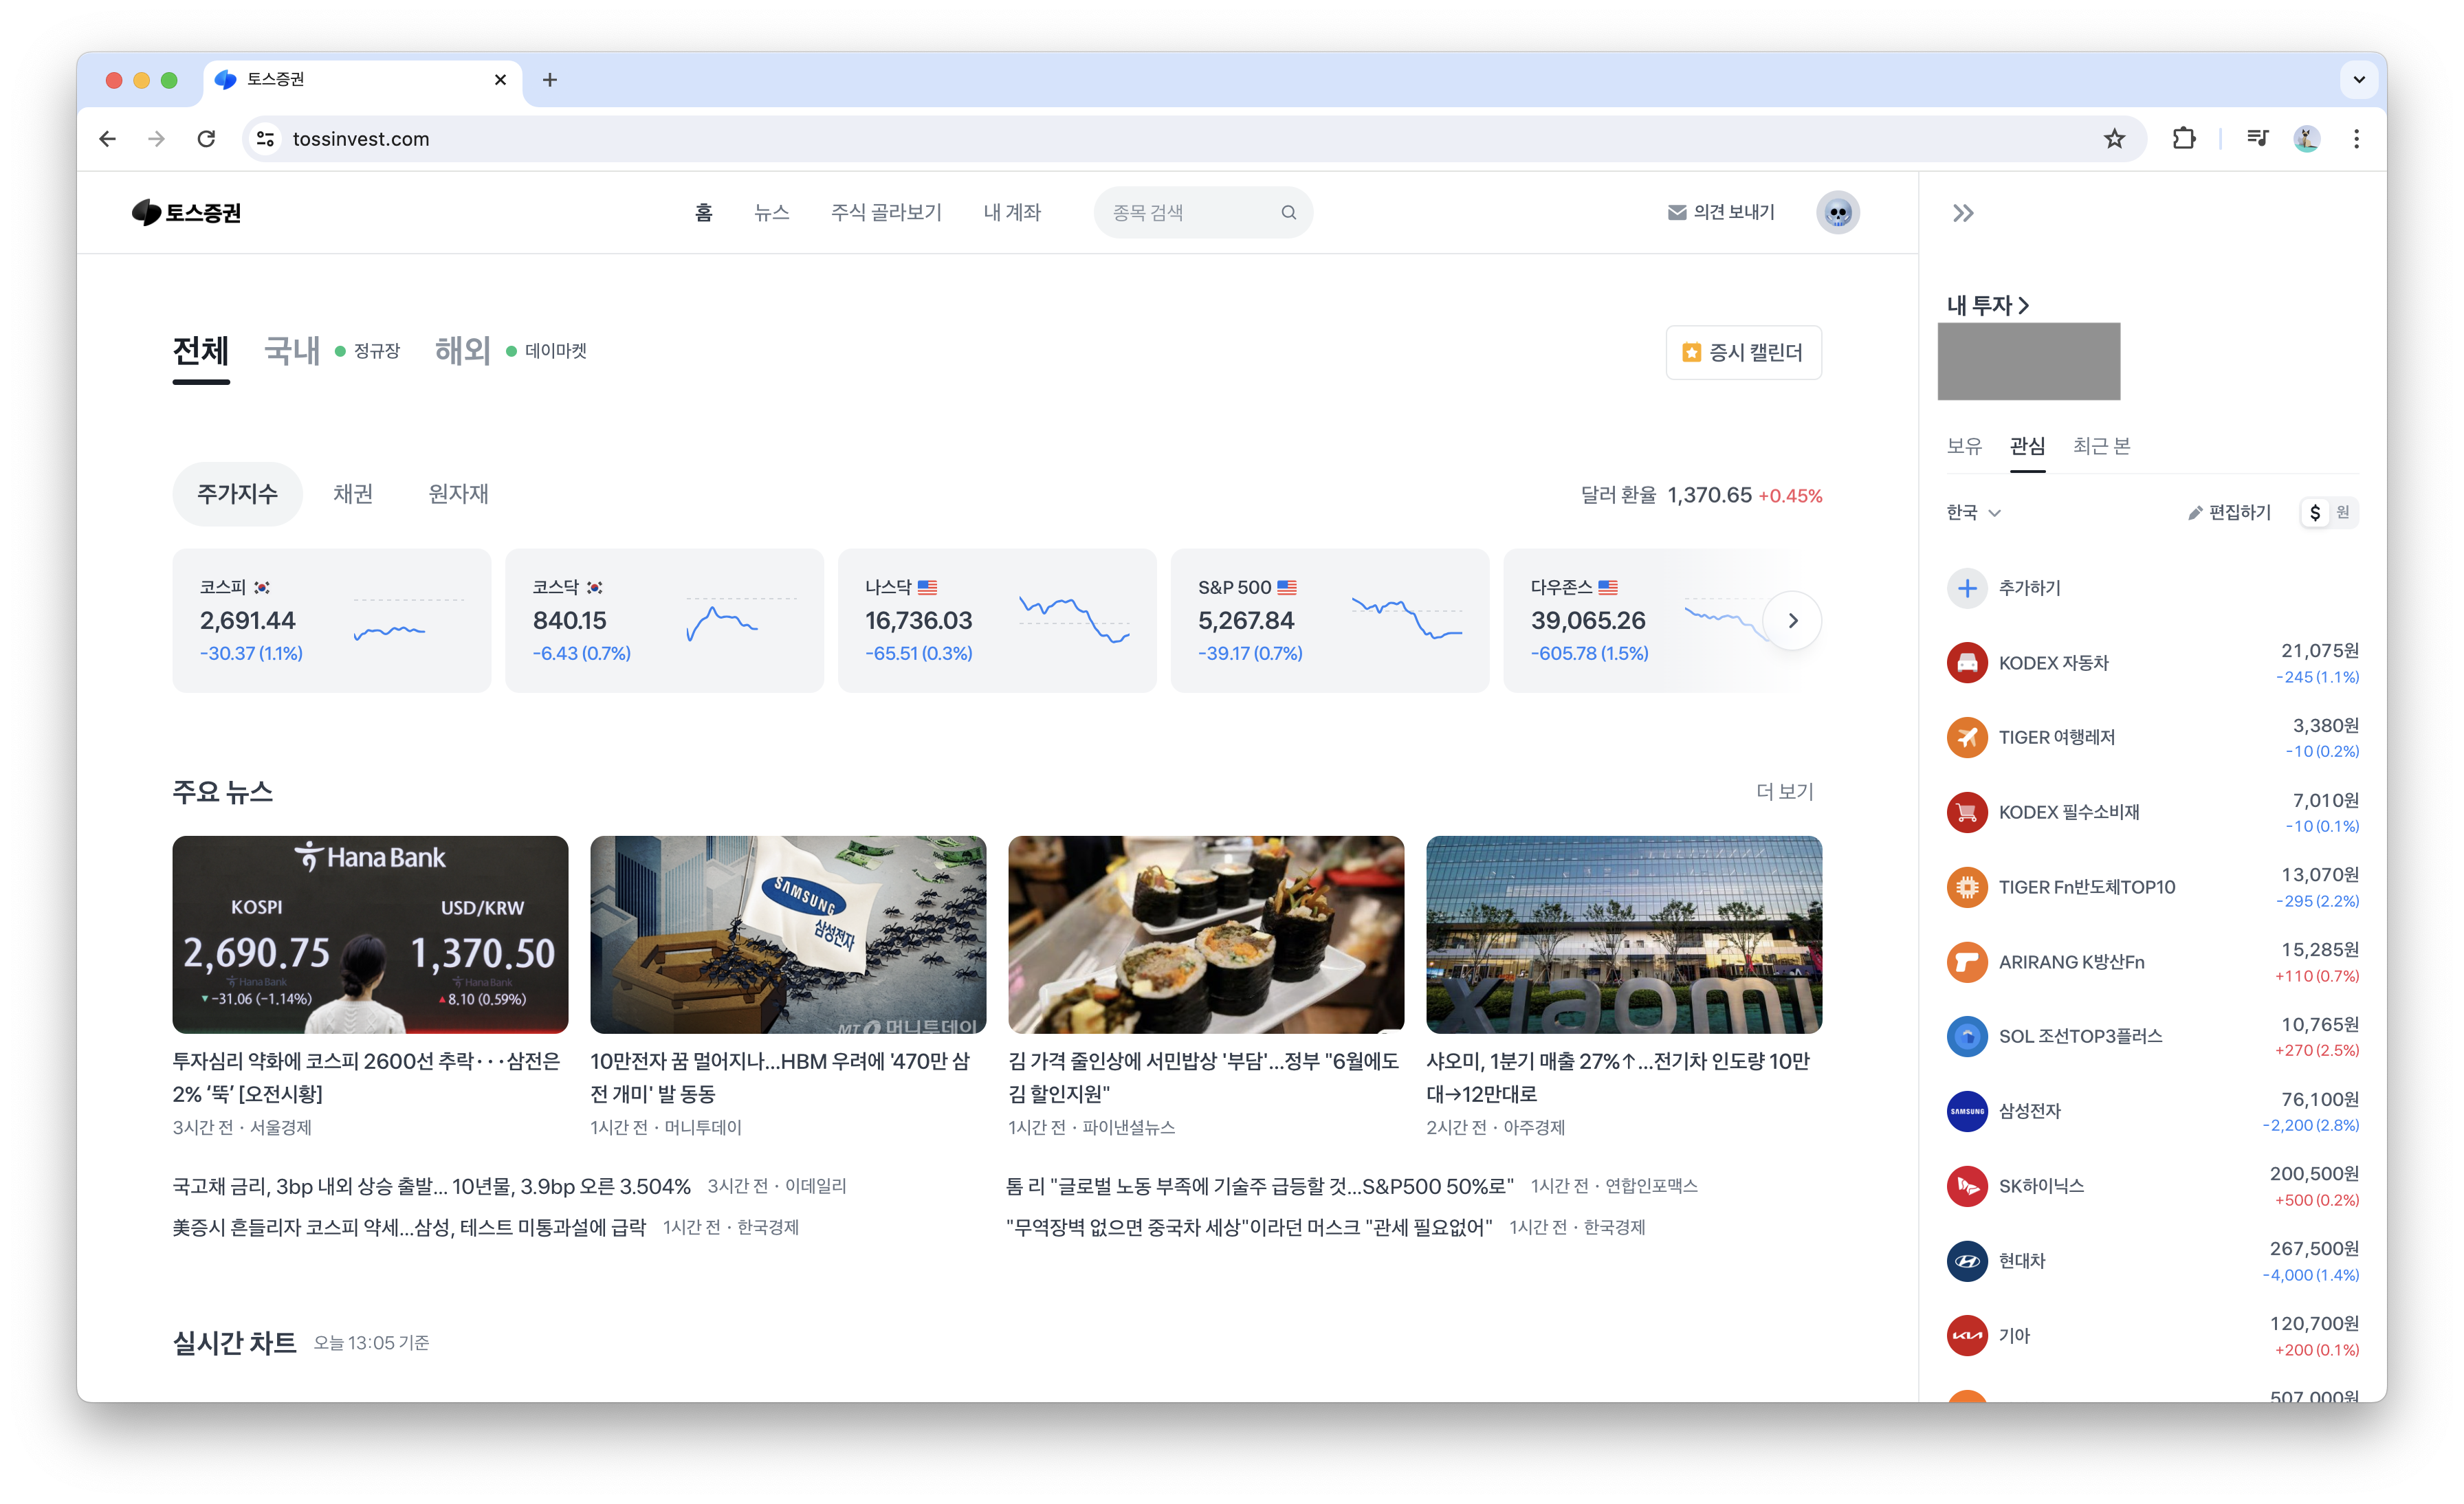The height and width of the screenshot is (1504, 2464).
Task: Click the 삼성전자 Samsung logo icon
Action: click(x=1966, y=1111)
